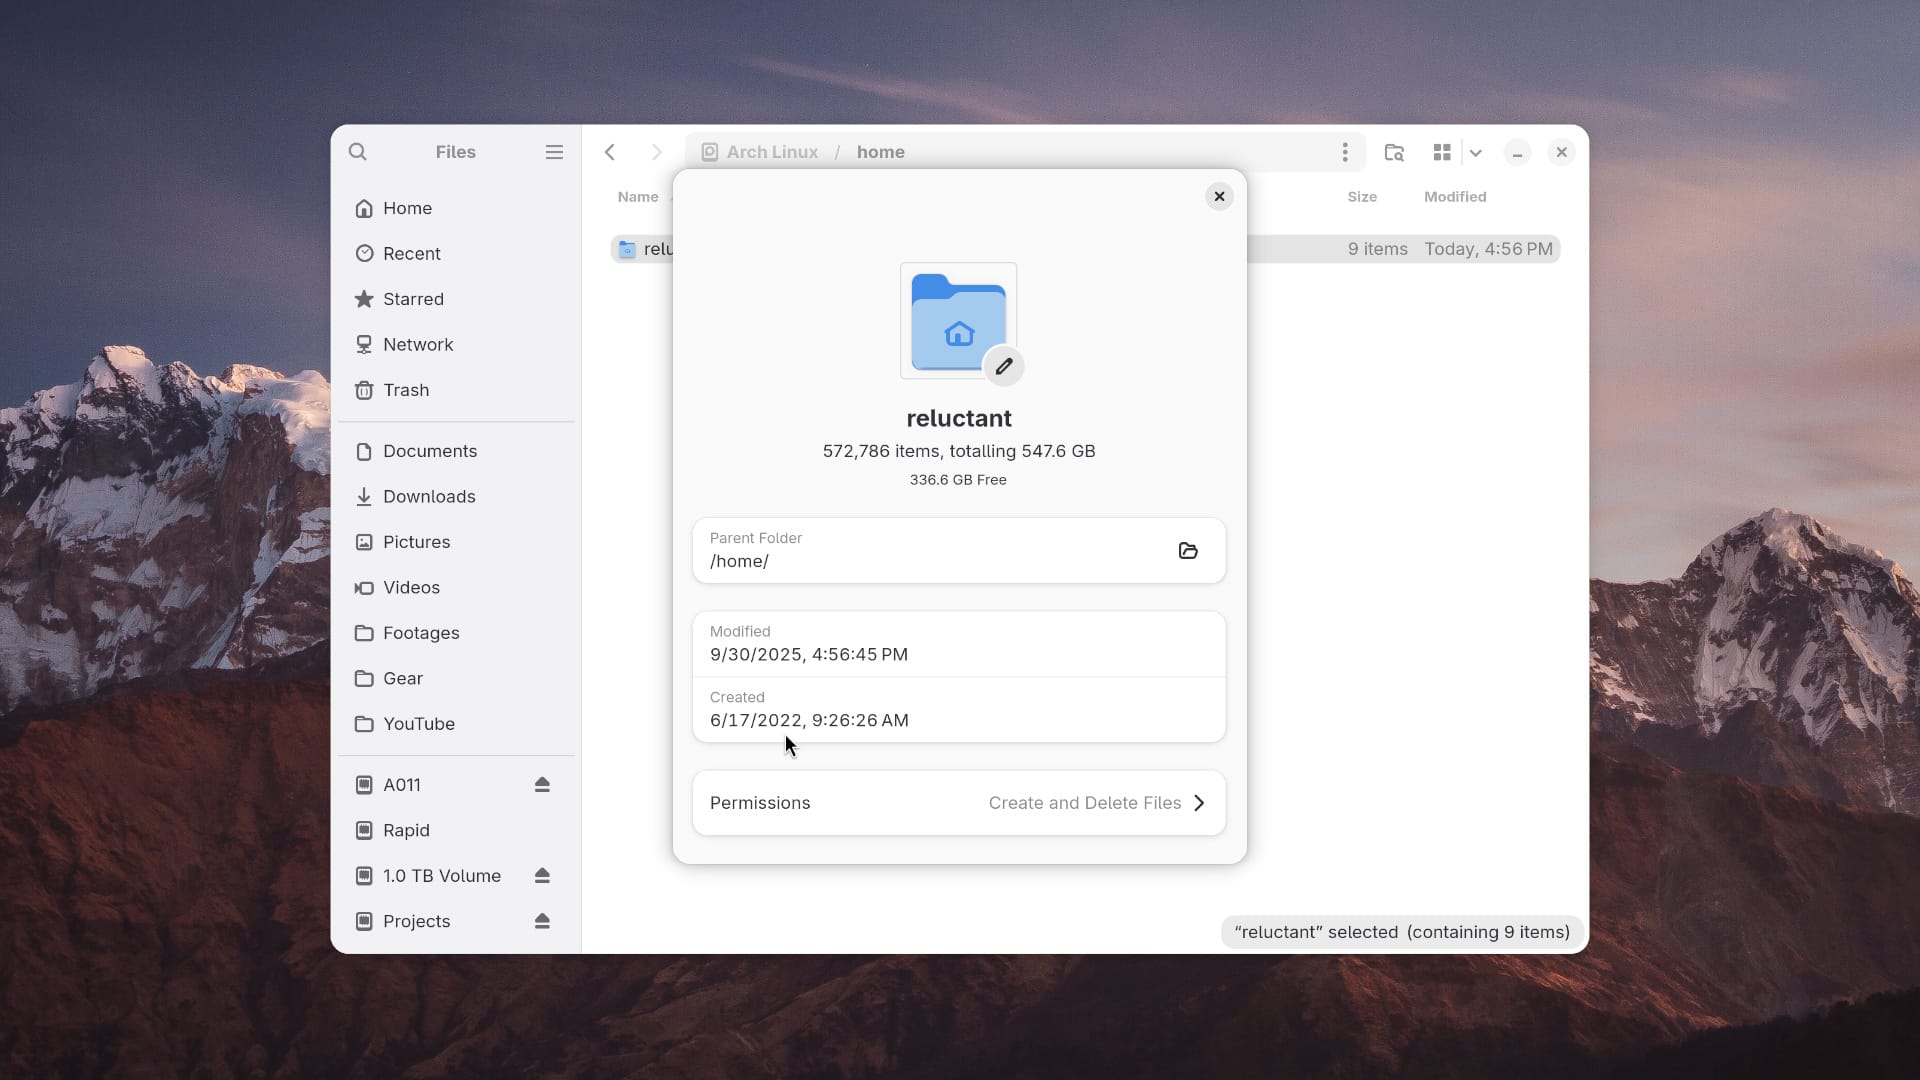The width and height of the screenshot is (1920, 1080).
Task: Click the search icon in sidebar header
Action: tap(358, 152)
